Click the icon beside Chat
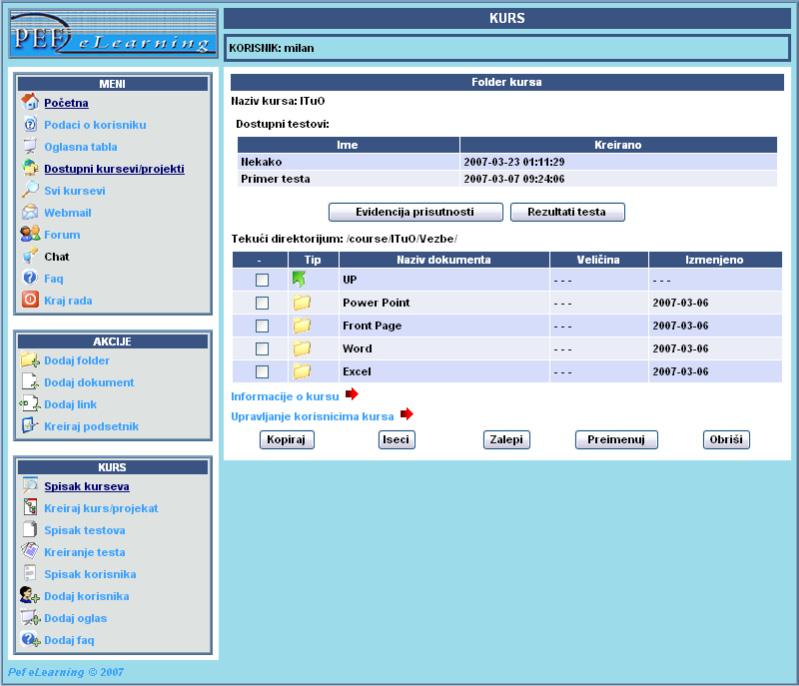 tap(30, 255)
